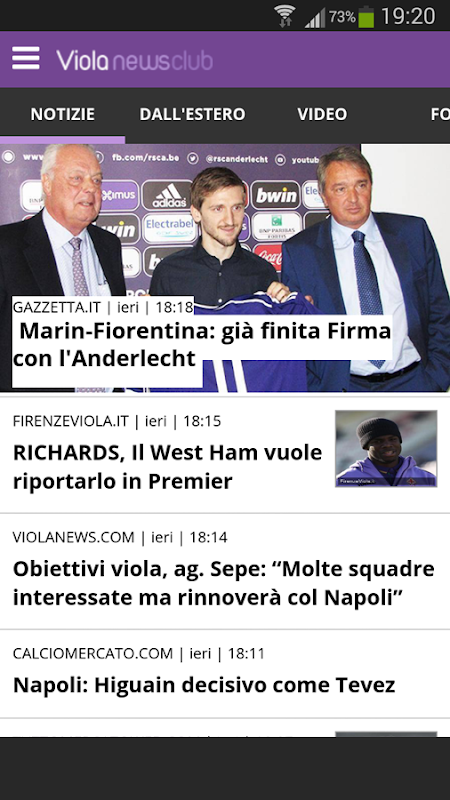The image size is (450, 800).
Task: Switch to the NOTIZIE tab
Action: pyautogui.click(x=62, y=114)
